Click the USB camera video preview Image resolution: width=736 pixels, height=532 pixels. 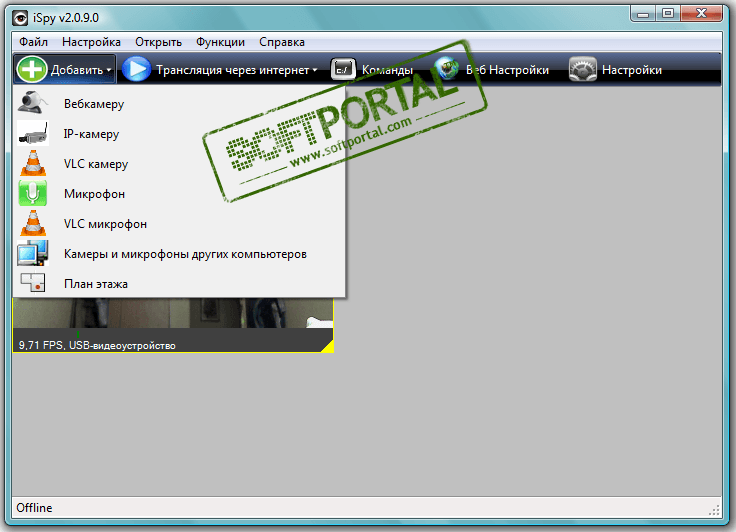(x=173, y=313)
